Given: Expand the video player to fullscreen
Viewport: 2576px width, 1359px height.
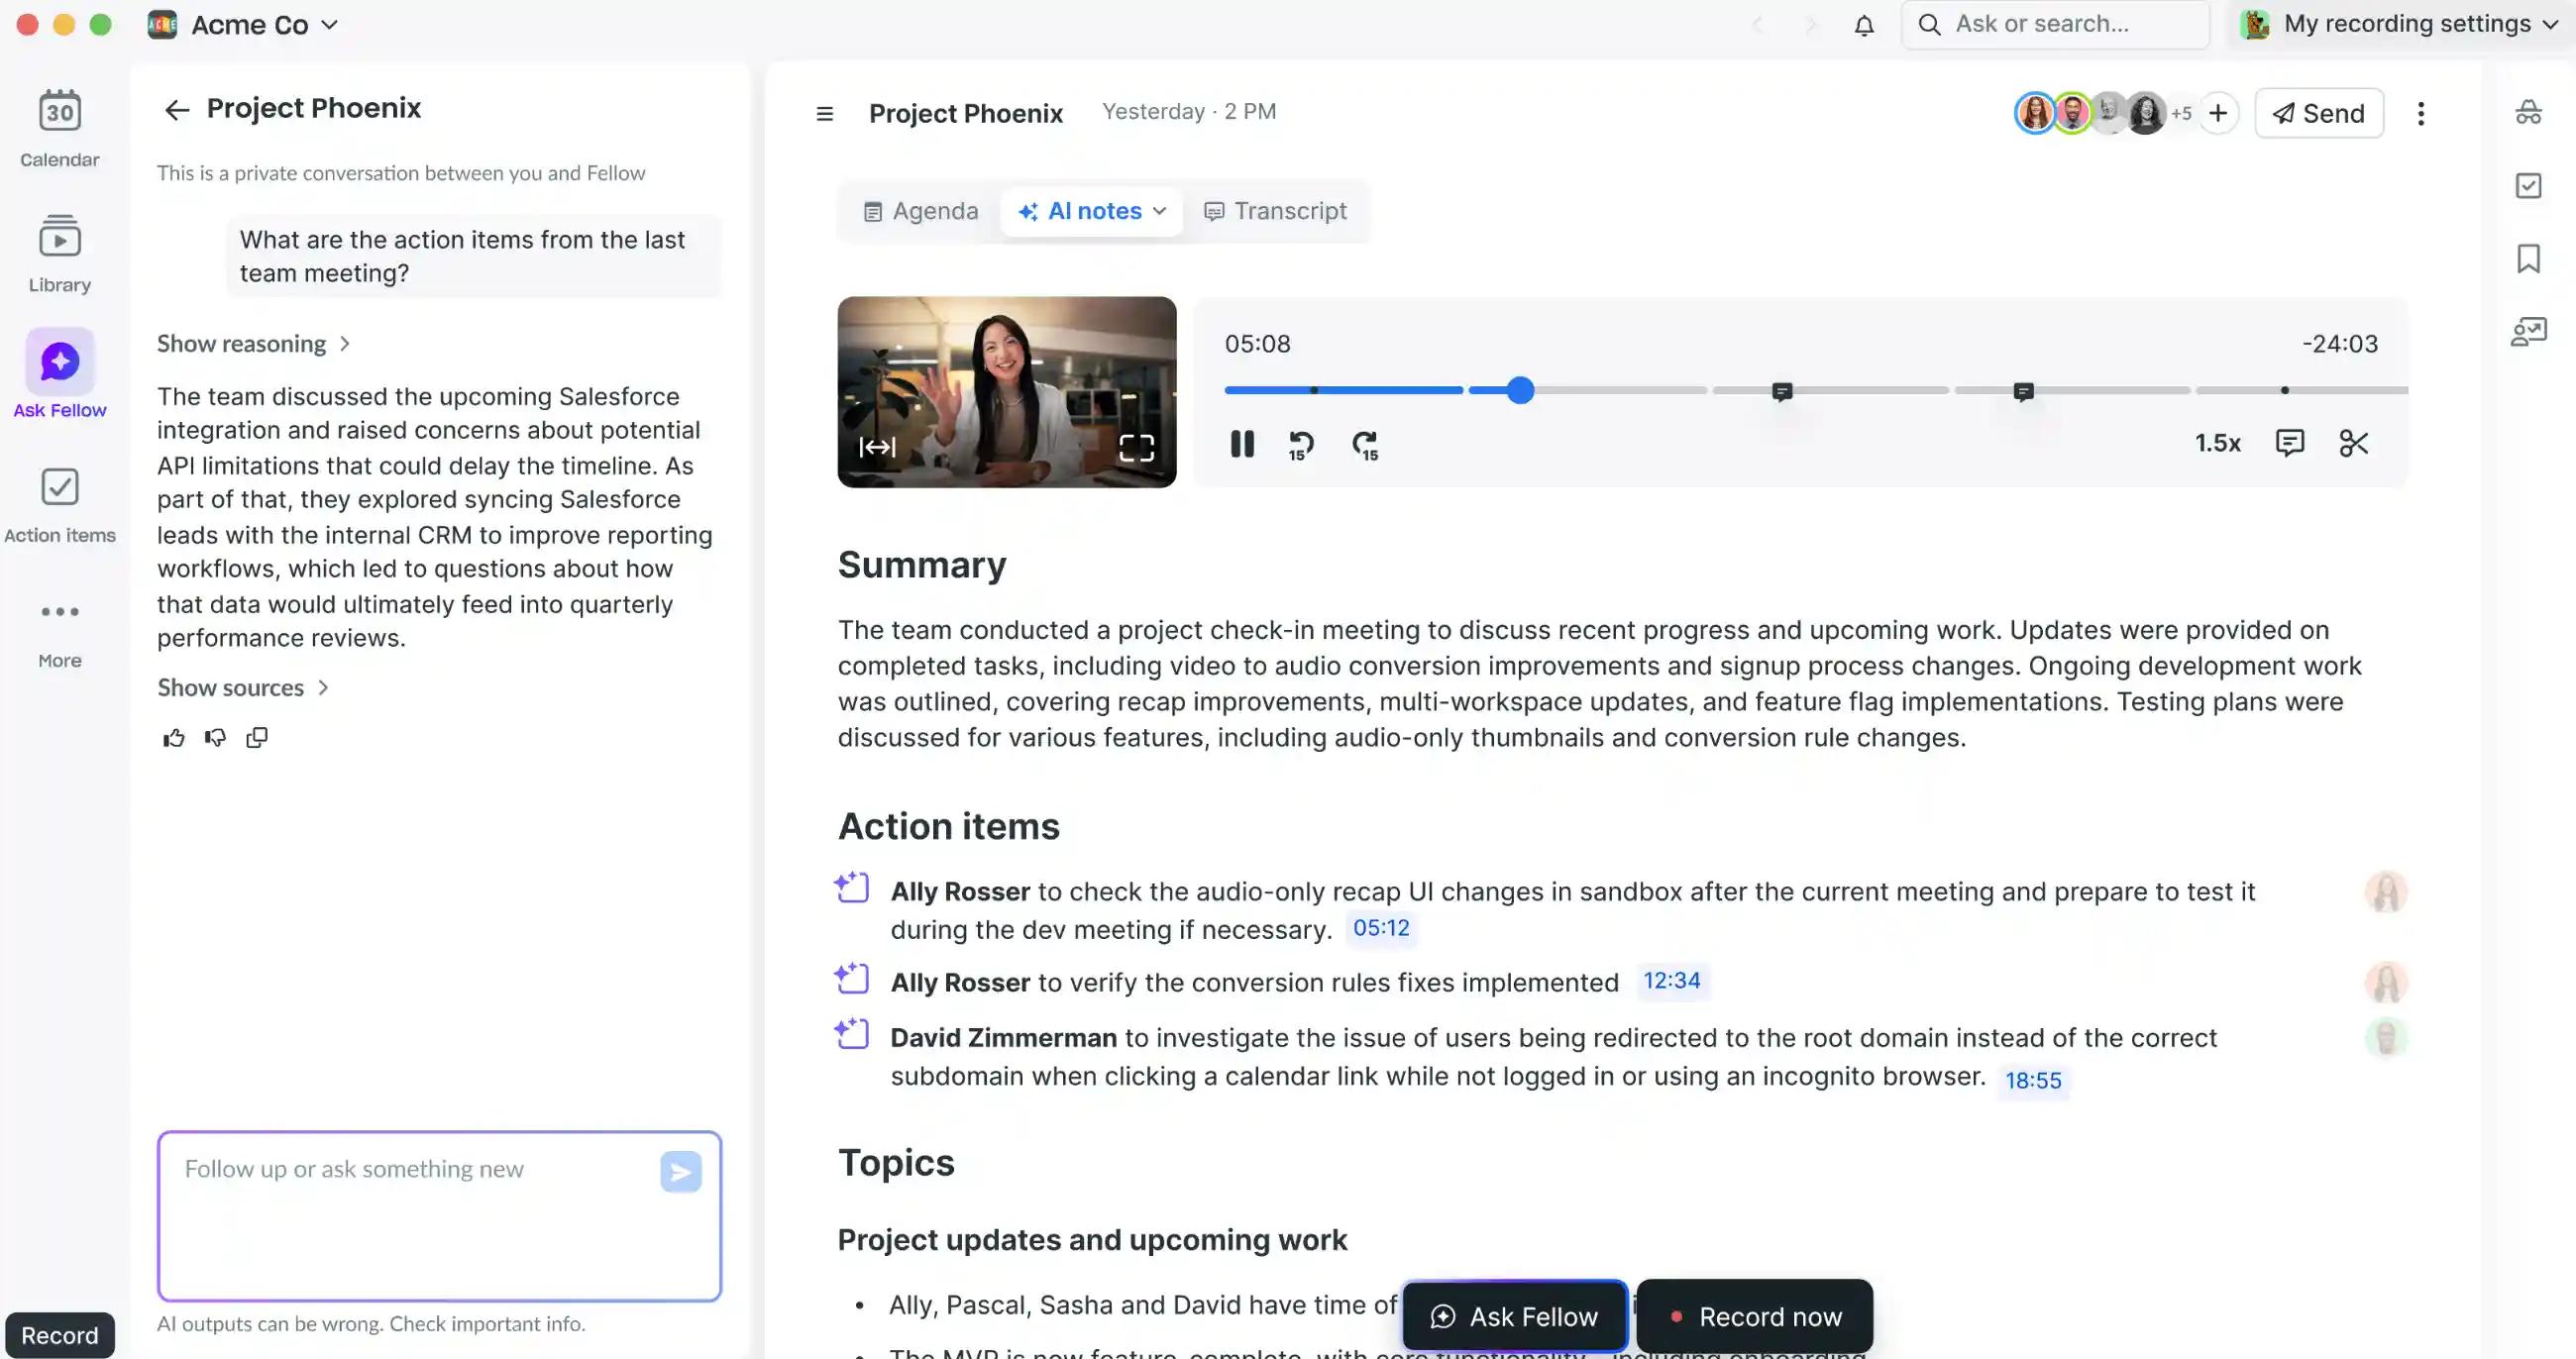Looking at the screenshot, I should click(1139, 449).
